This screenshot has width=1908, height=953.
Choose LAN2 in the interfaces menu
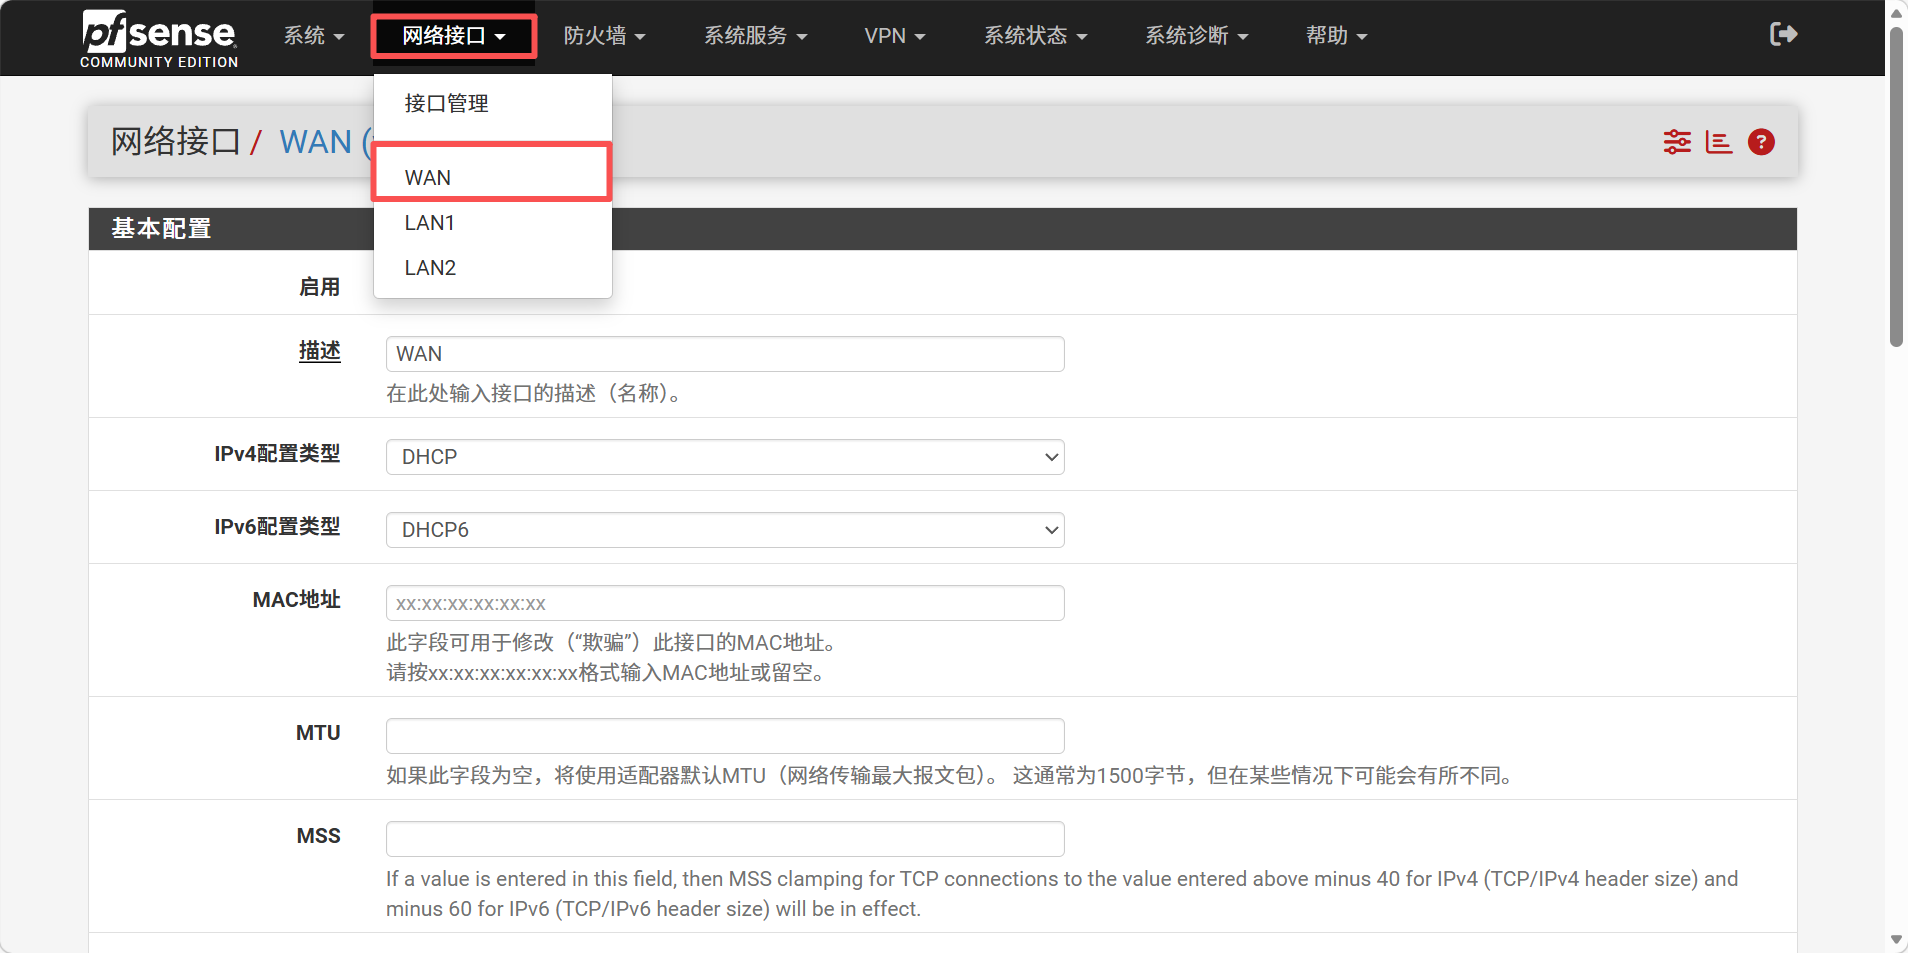coord(430,268)
